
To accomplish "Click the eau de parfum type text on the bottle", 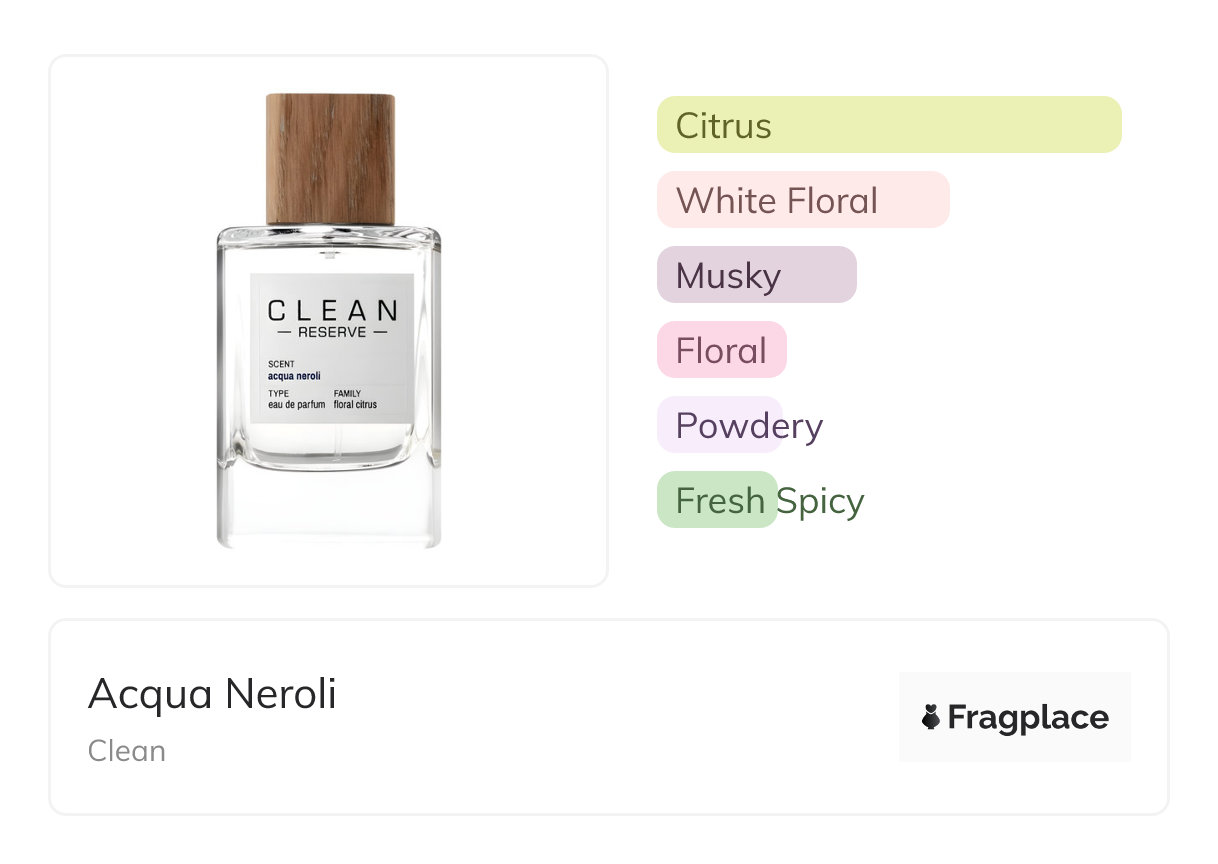I will coord(296,405).
